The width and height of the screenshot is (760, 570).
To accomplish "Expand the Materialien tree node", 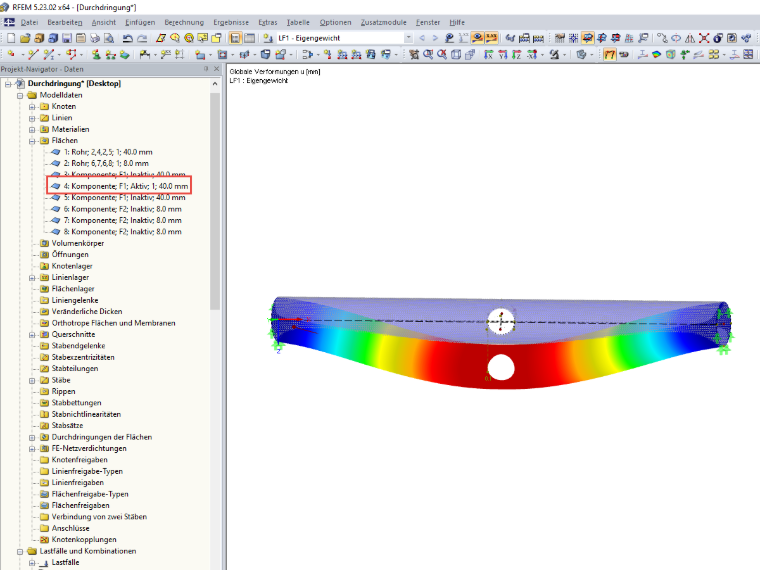I will click(x=32, y=130).
